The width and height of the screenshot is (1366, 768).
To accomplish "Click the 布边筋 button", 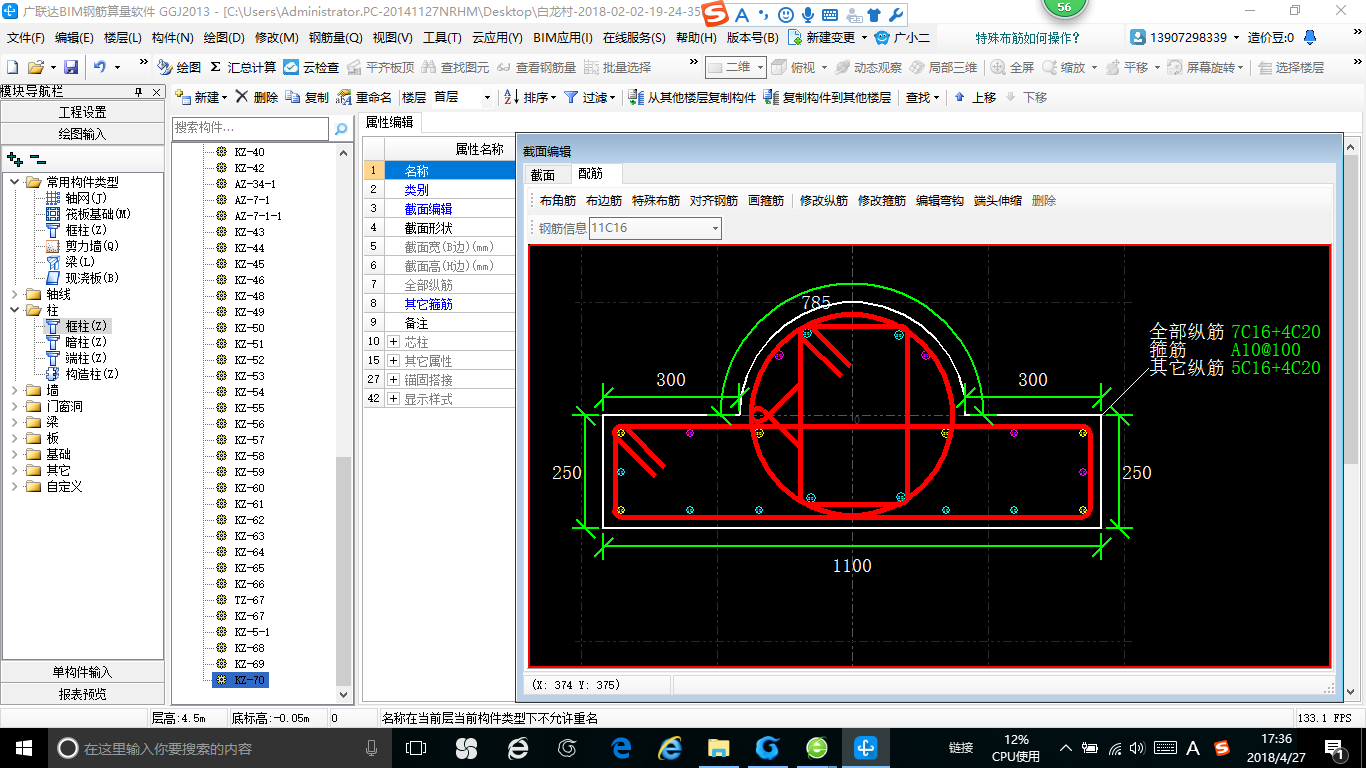I will 604,201.
